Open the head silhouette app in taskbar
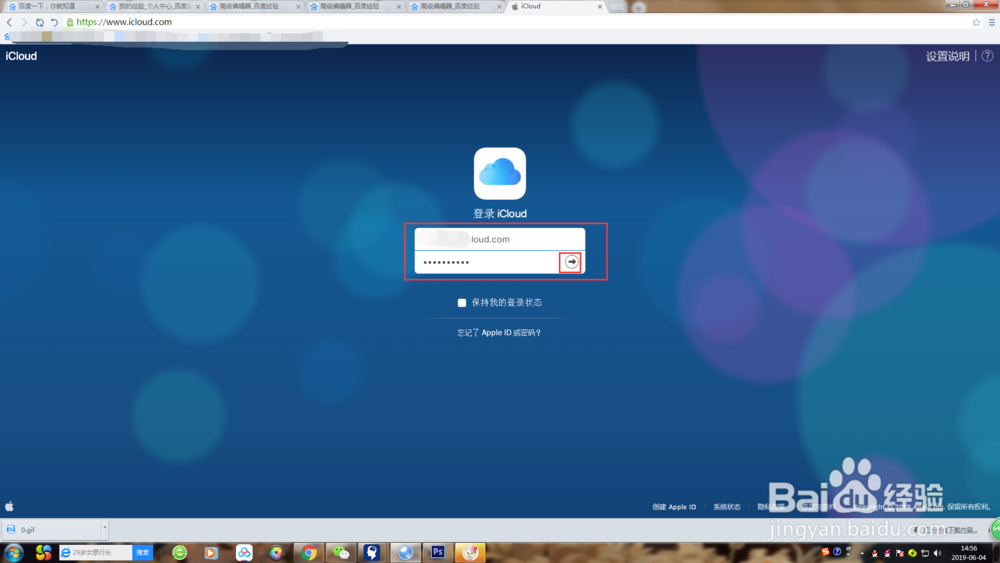The image size is (1000, 563). (x=372, y=553)
